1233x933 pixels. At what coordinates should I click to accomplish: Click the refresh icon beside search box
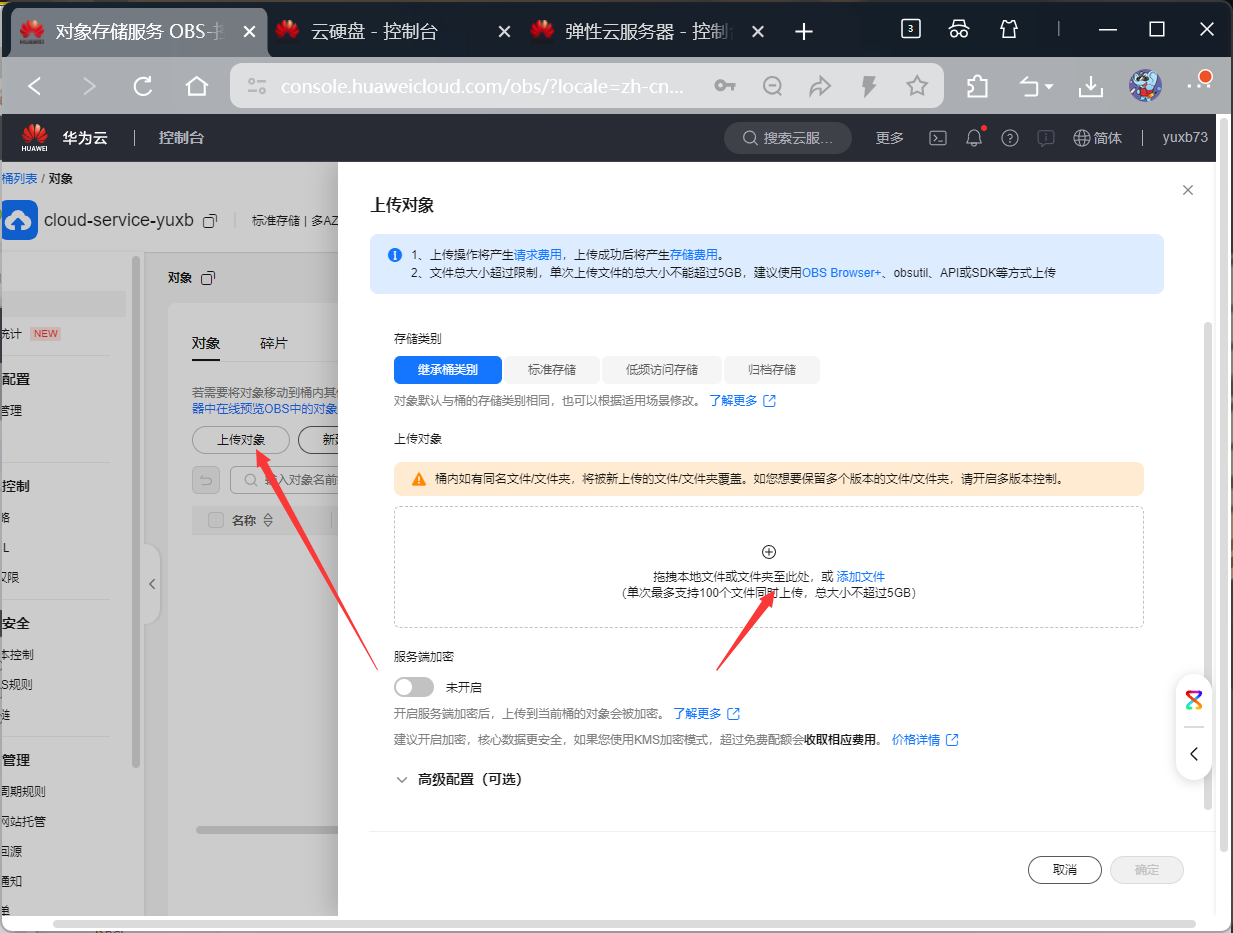pyautogui.click(x=205, y=481)
